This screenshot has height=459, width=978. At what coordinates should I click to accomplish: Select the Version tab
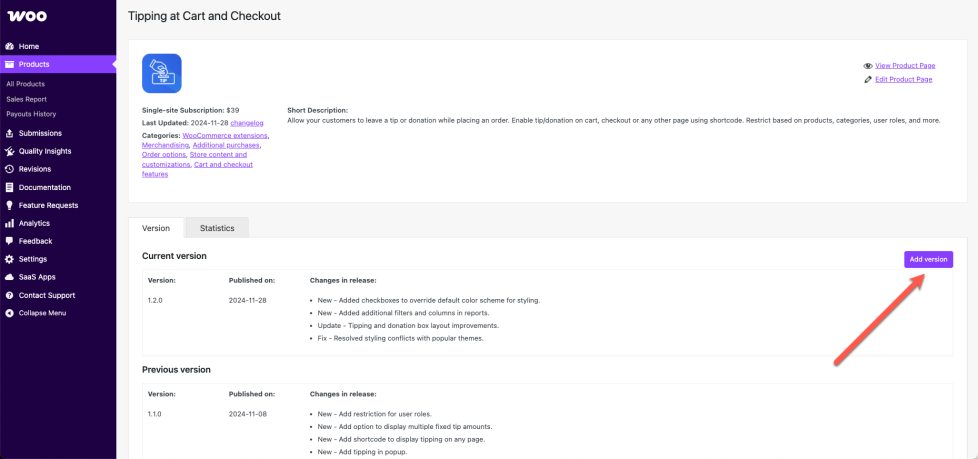[x=156, y=228]
